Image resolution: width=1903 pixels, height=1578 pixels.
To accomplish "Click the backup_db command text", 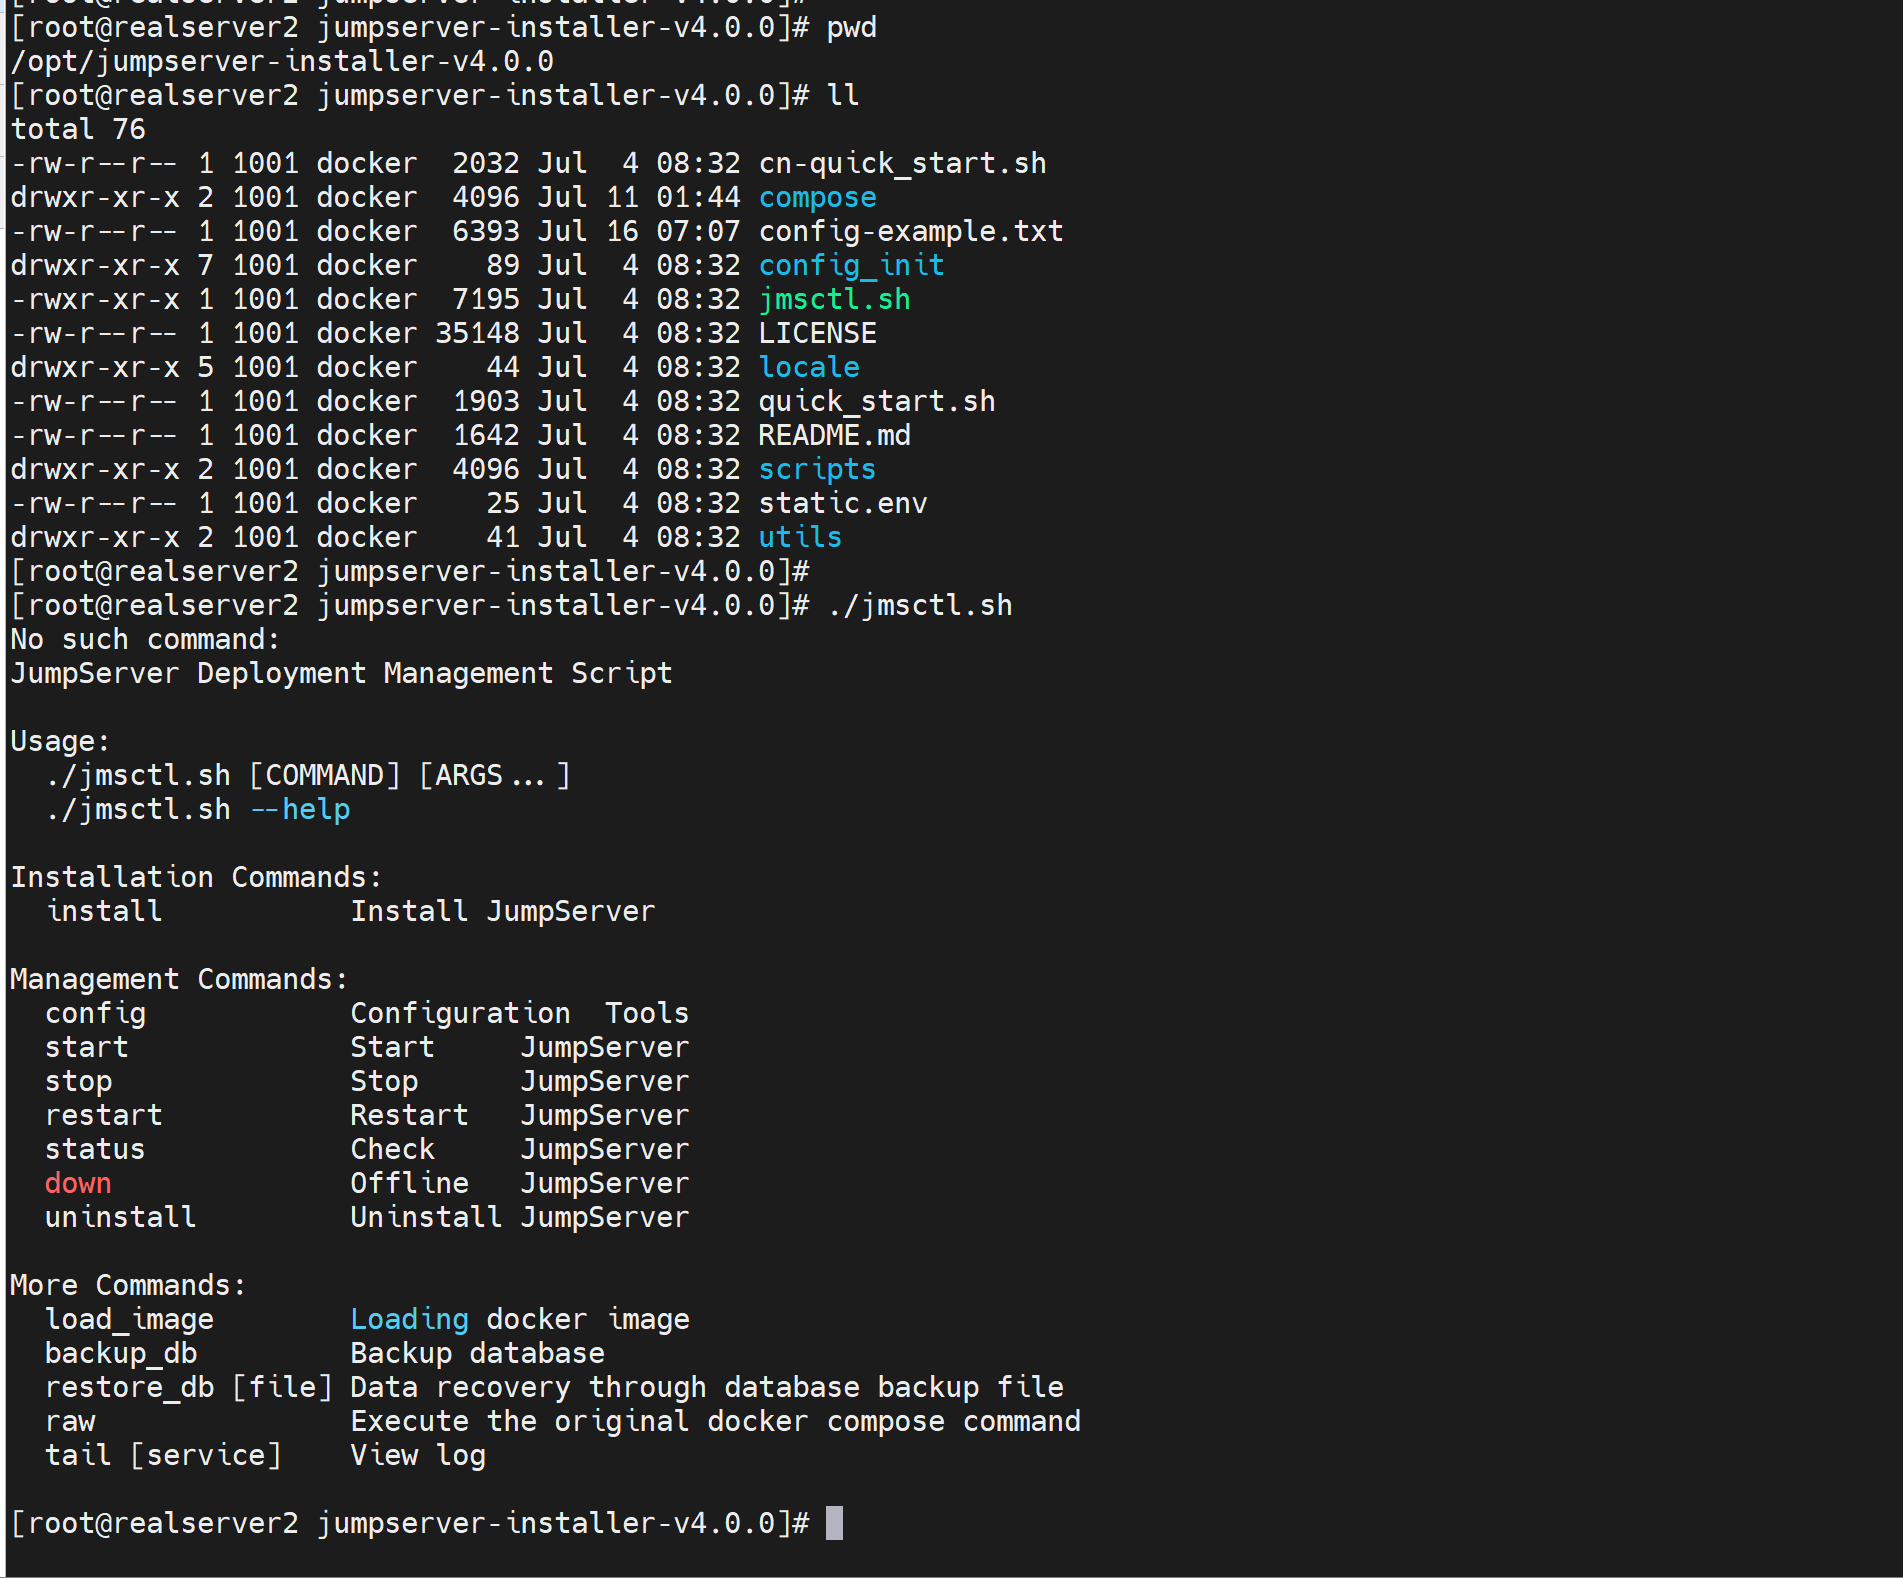I will pyautogui.click(x=121, y=1354).
